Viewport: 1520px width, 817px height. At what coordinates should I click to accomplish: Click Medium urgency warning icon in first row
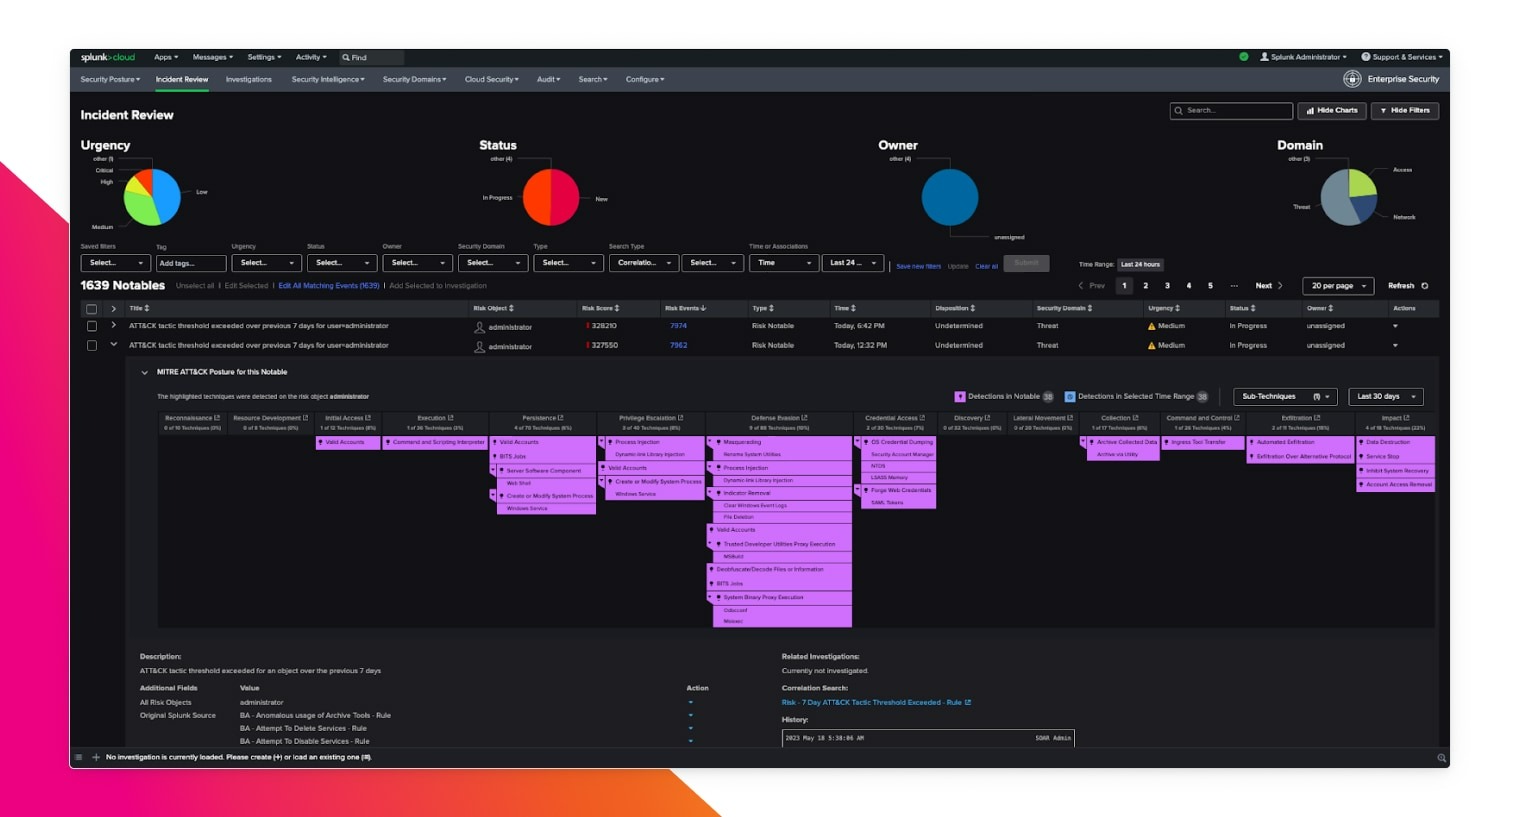[1152, 326]
